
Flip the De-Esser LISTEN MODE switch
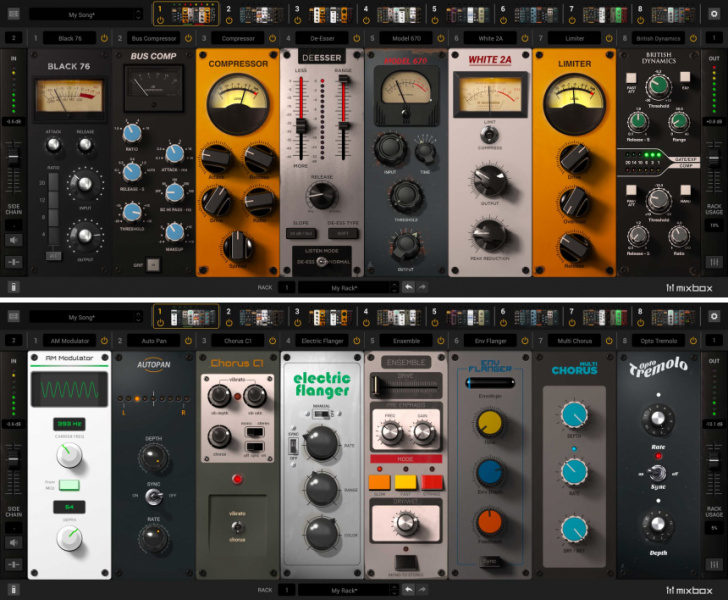pos(322,262)
